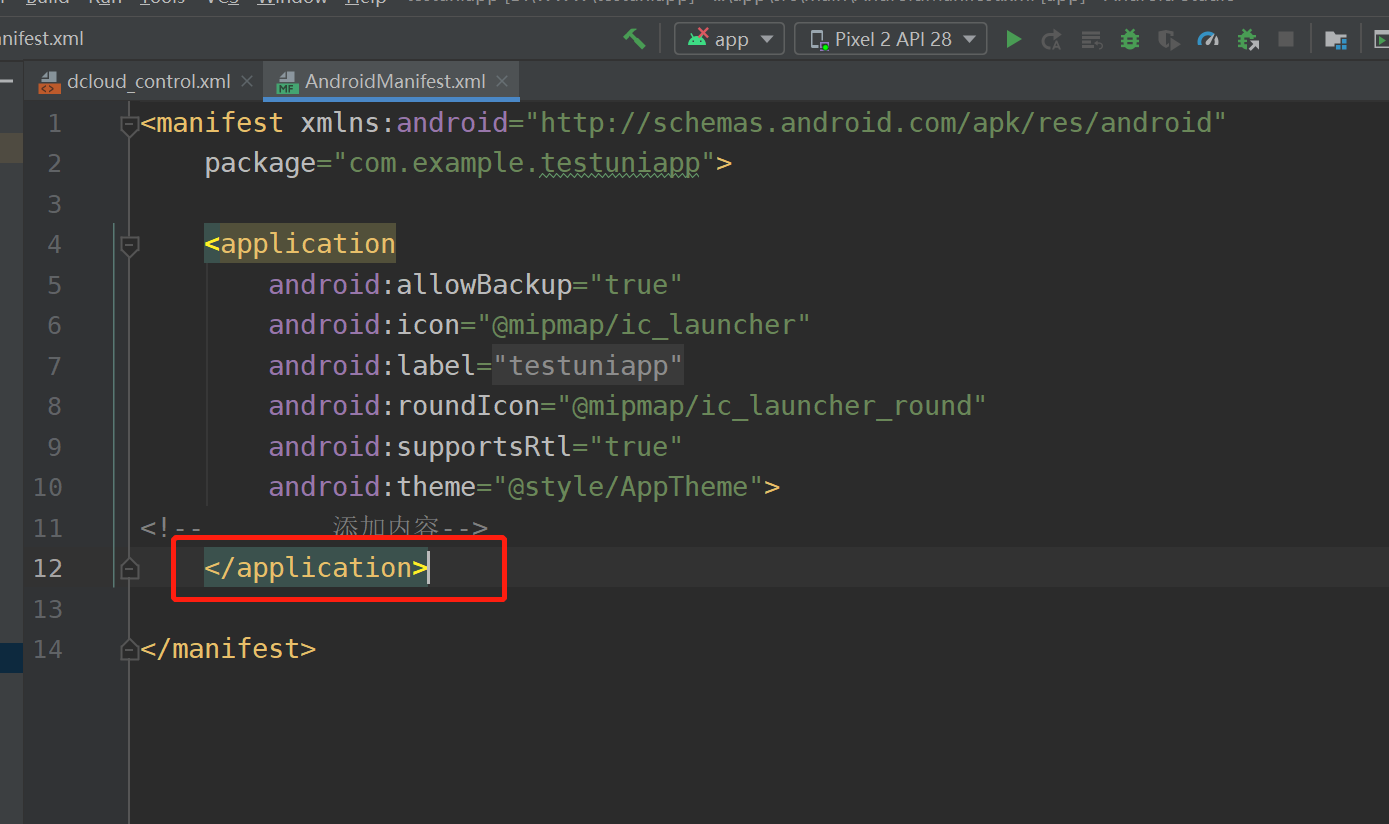This screenshot has width=1389, height=824.
Task: Click the android:label "testuniapp" value
Action: (588, 366)
